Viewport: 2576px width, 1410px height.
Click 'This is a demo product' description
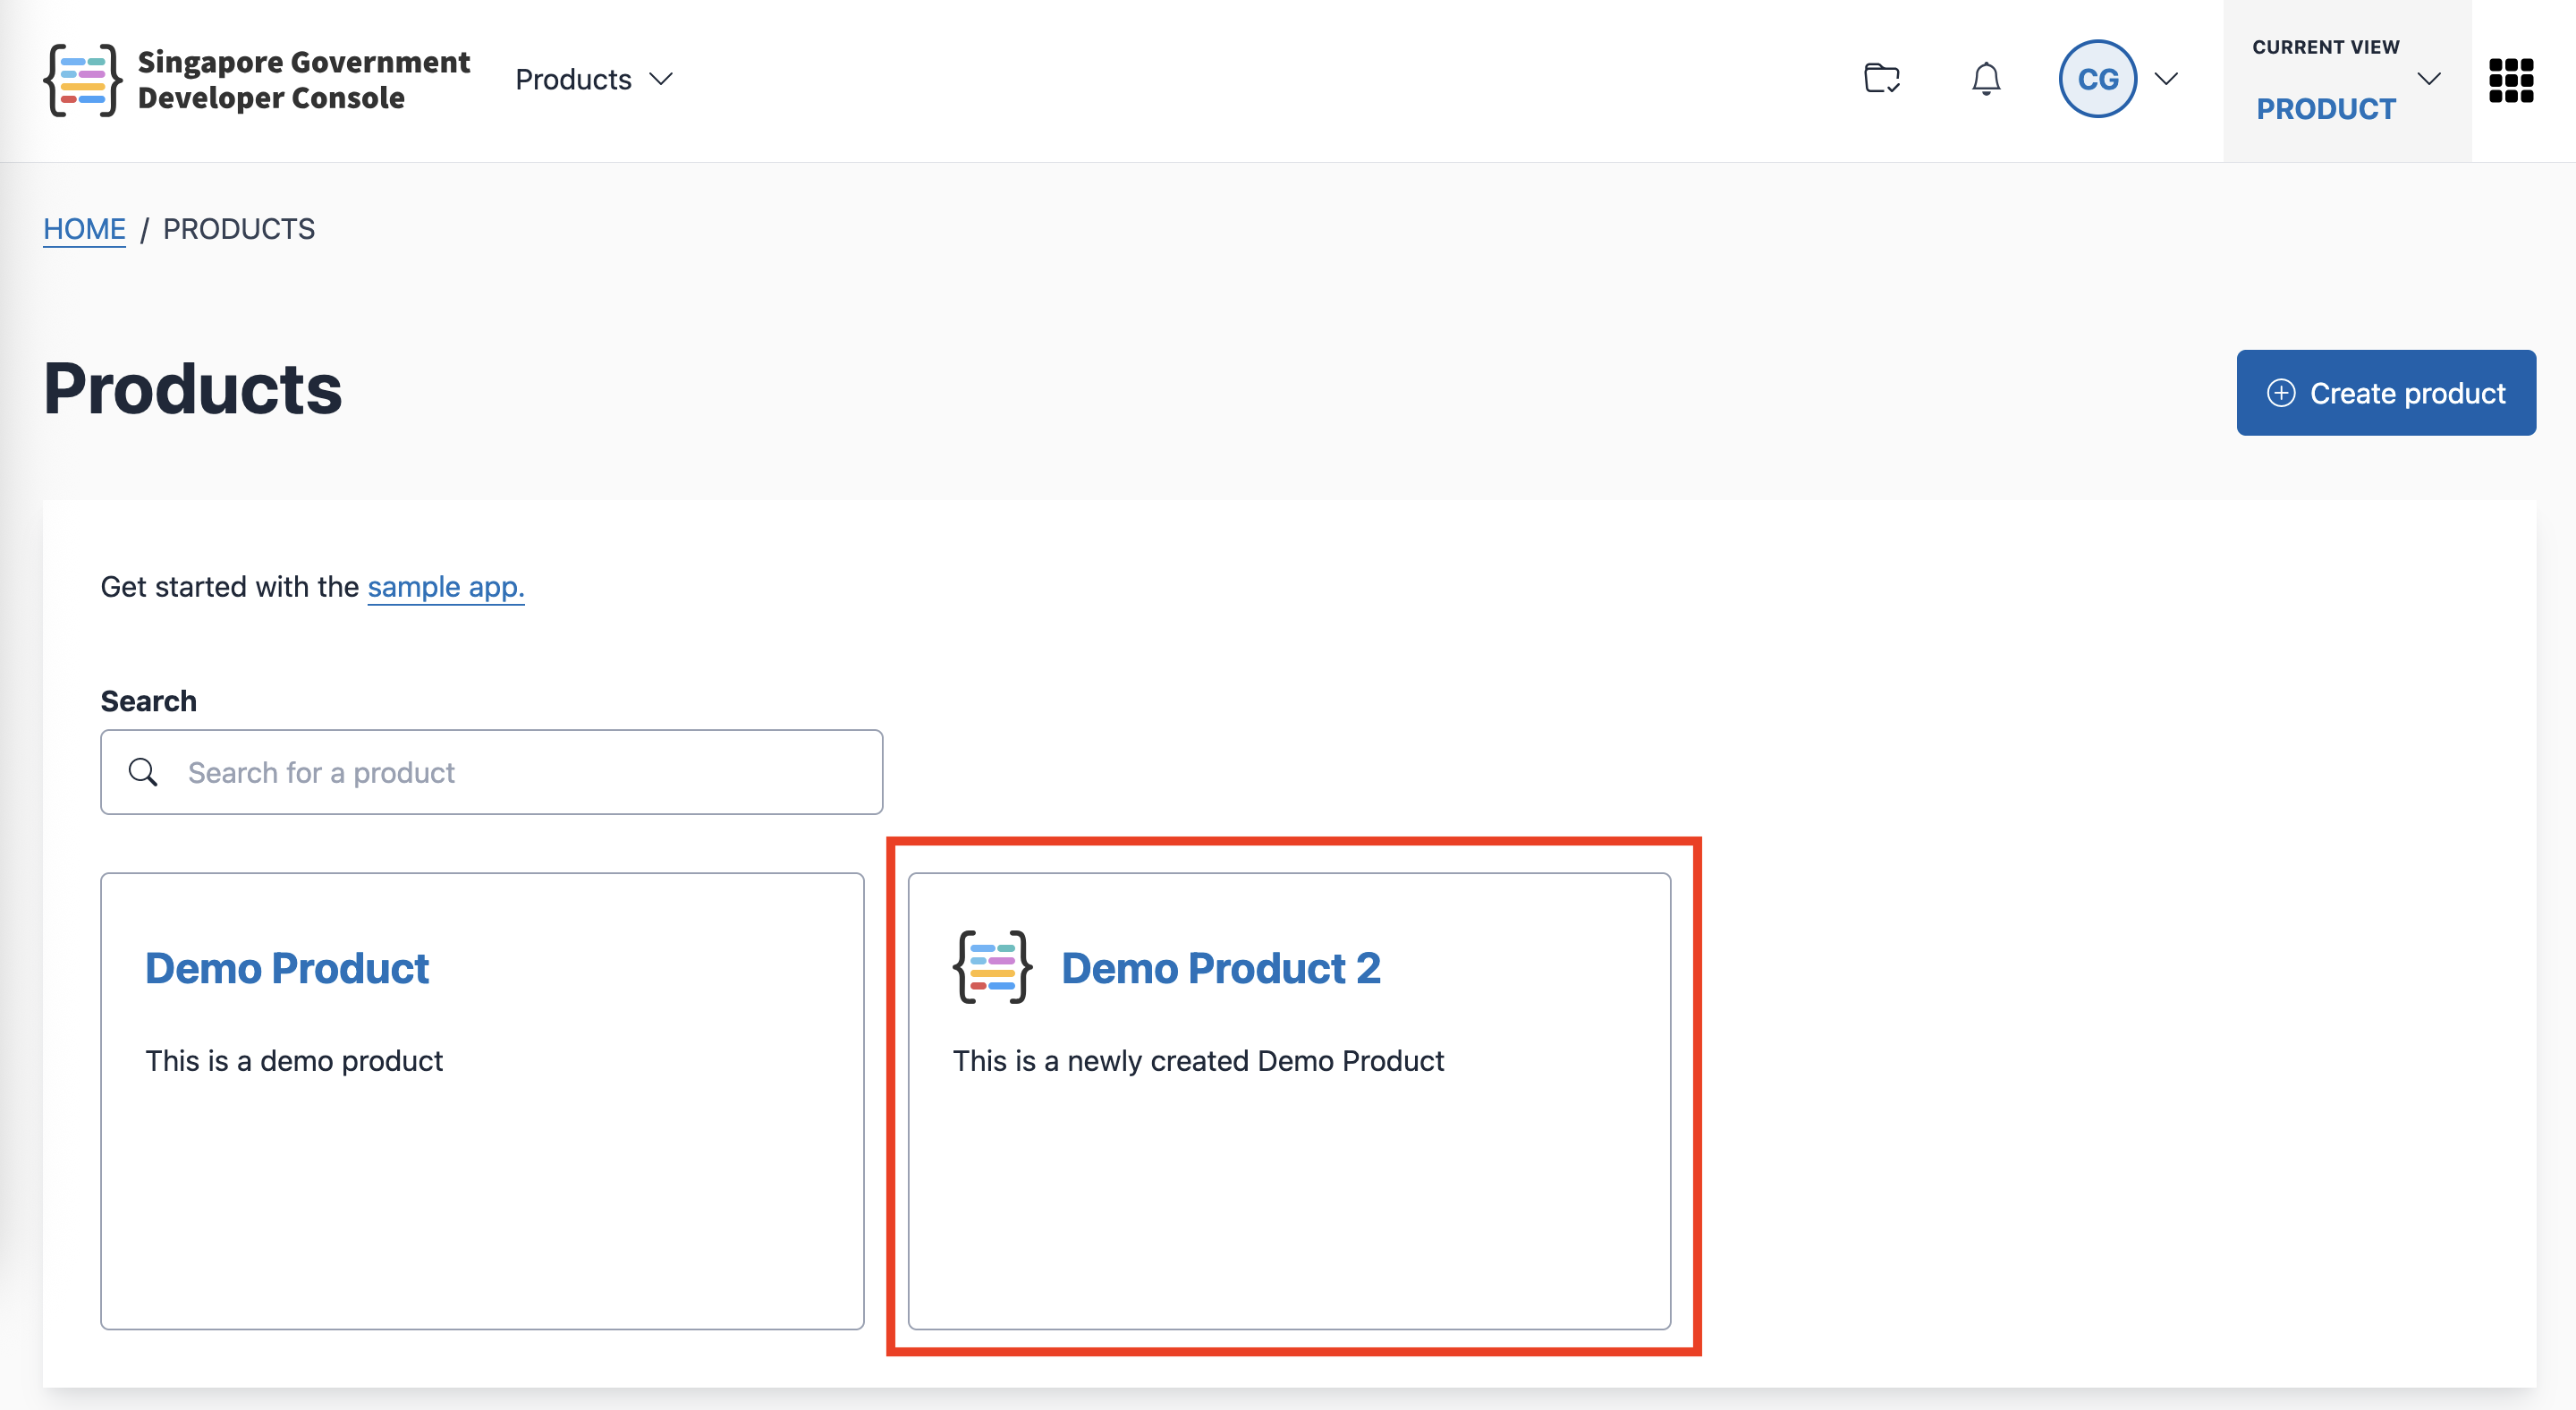pyautogui.click(x=294, y=1061)
